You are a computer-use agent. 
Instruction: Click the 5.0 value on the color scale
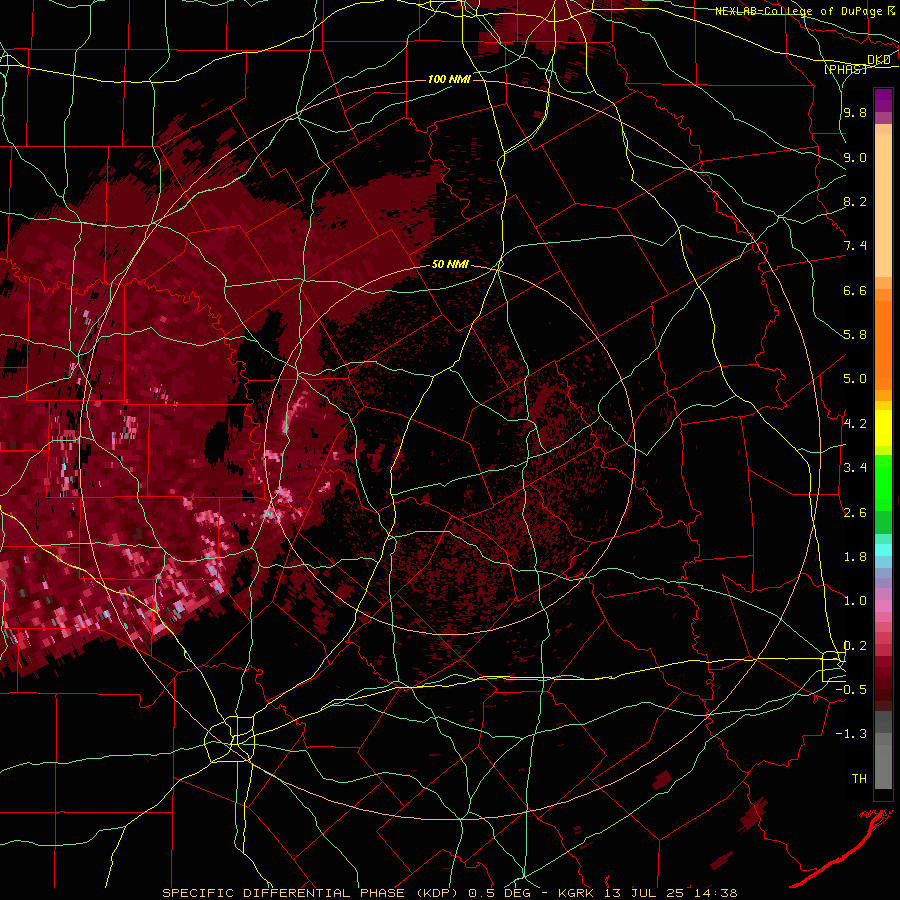[x=855, y=379]
